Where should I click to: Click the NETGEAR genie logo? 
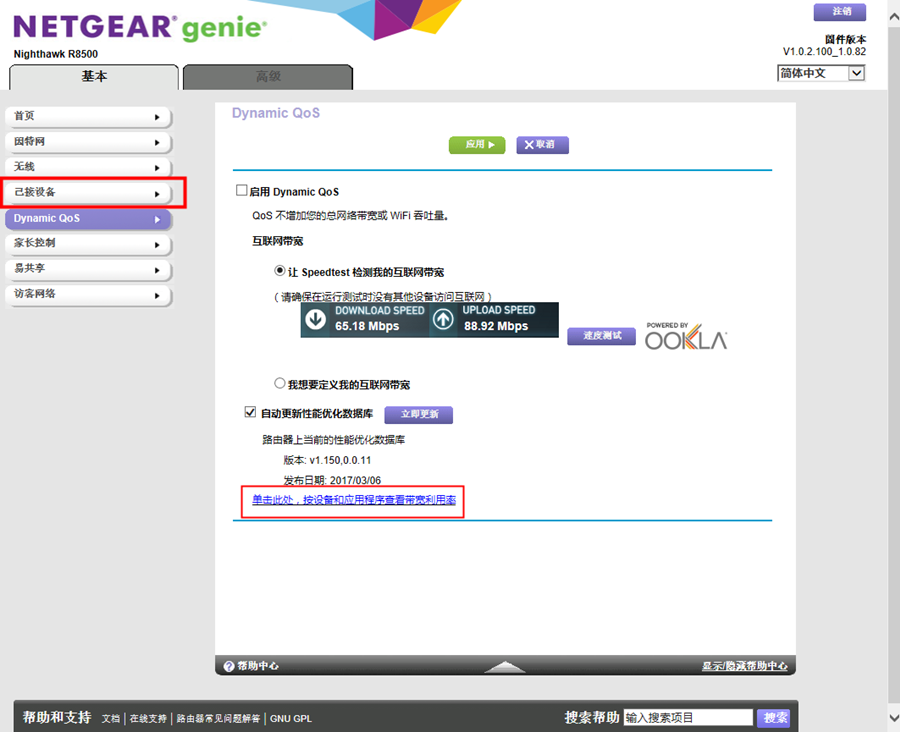click(x=140, y=28)
